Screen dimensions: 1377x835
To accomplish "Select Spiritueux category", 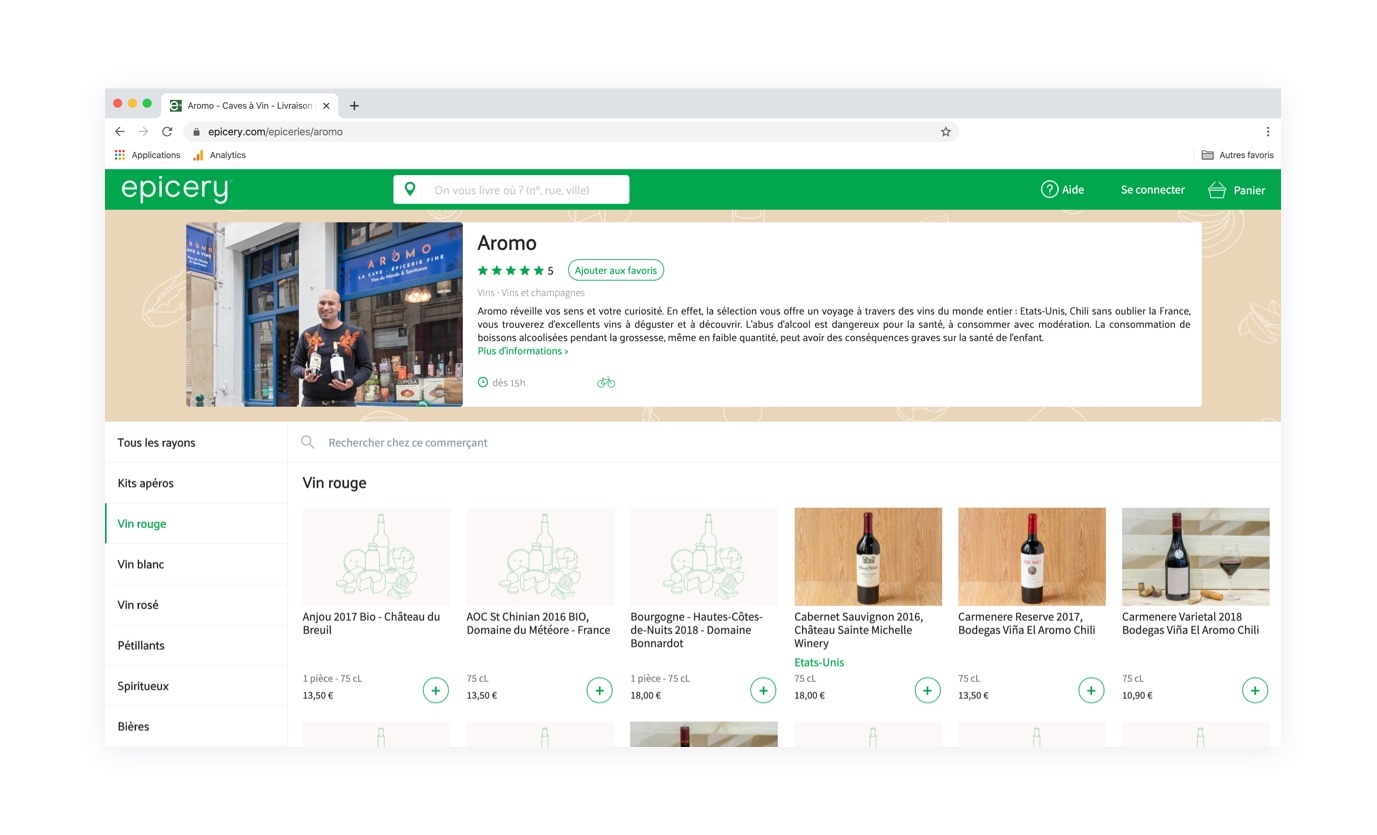I will click(x=196, y=686).
